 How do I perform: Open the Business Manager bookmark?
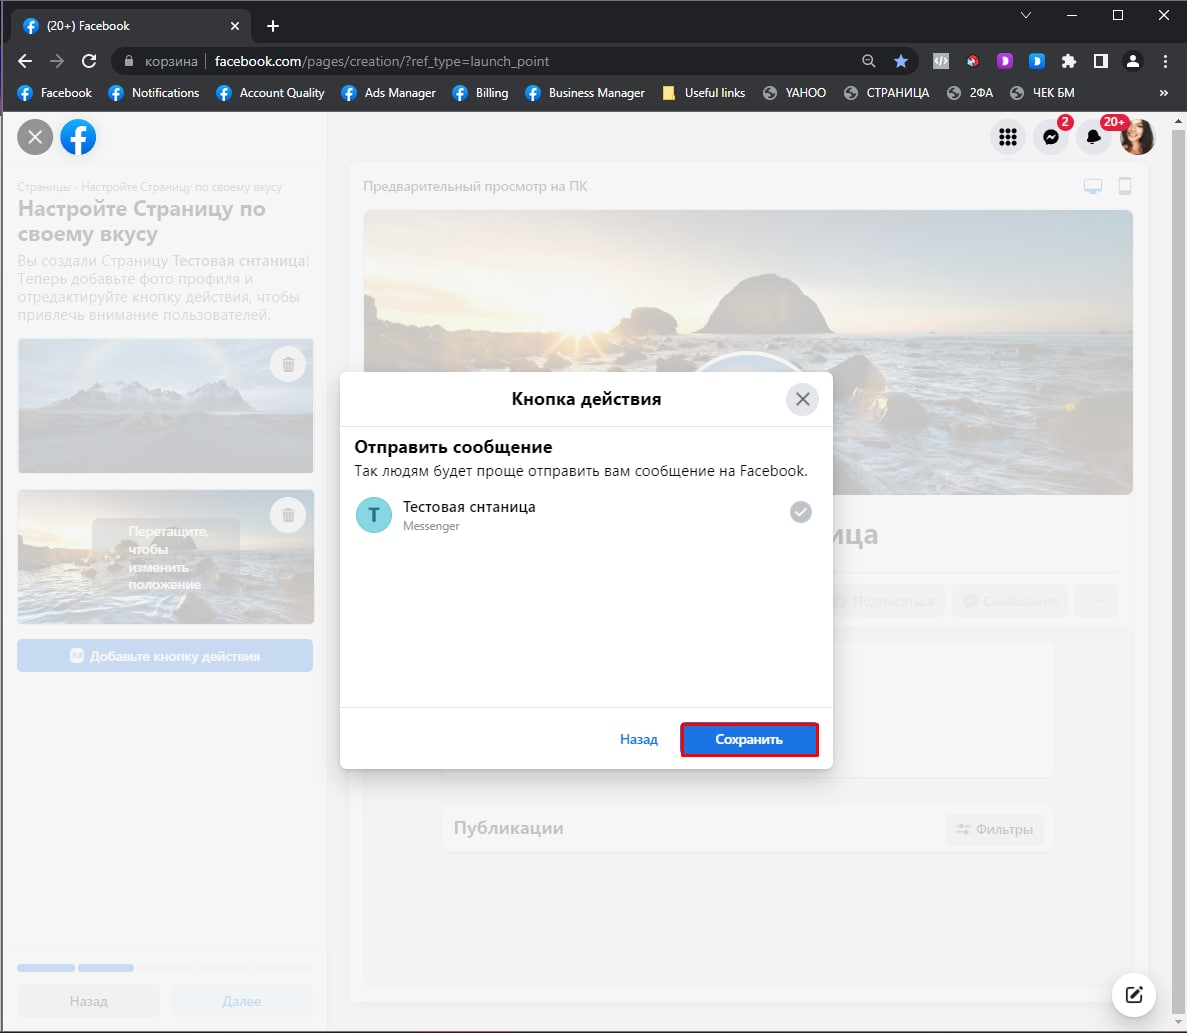coord(585,93)
